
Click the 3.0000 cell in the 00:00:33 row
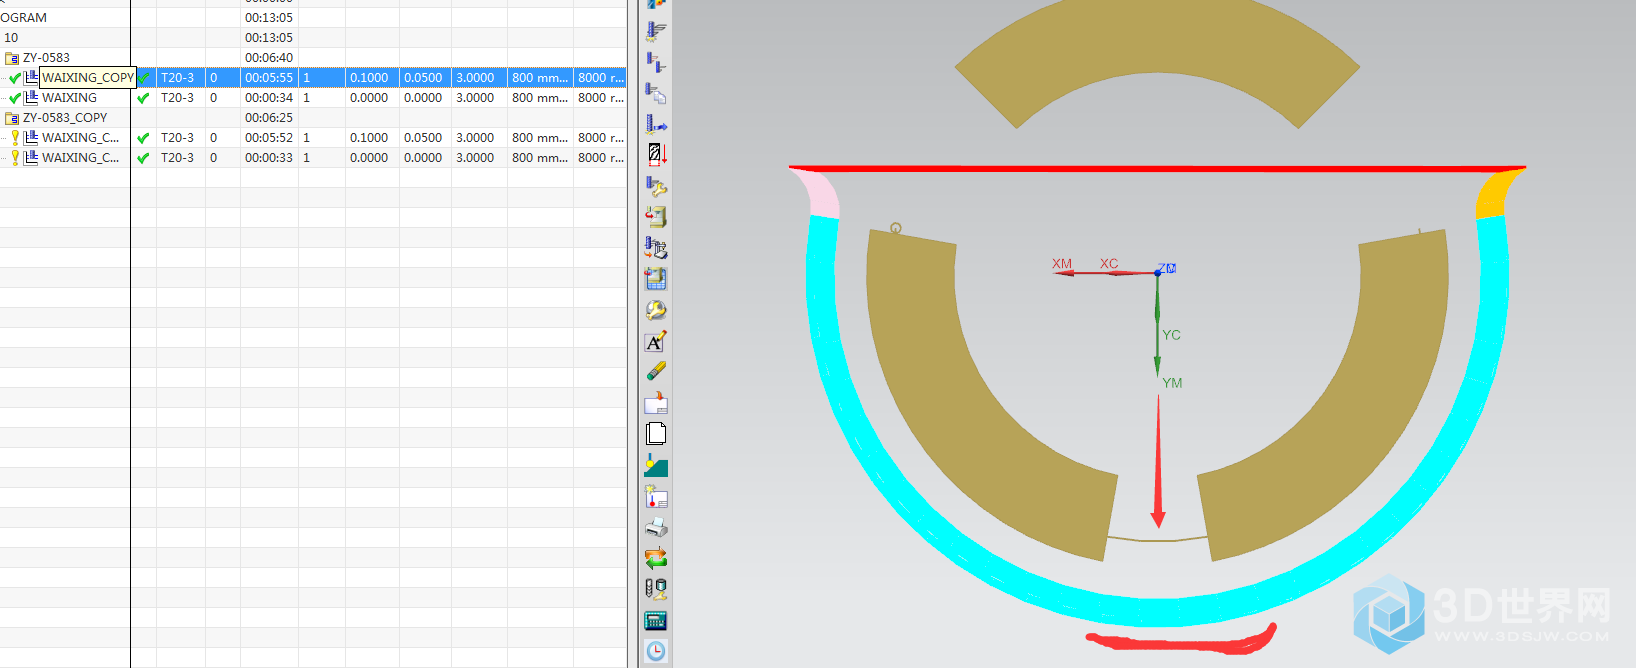[479, 158]
